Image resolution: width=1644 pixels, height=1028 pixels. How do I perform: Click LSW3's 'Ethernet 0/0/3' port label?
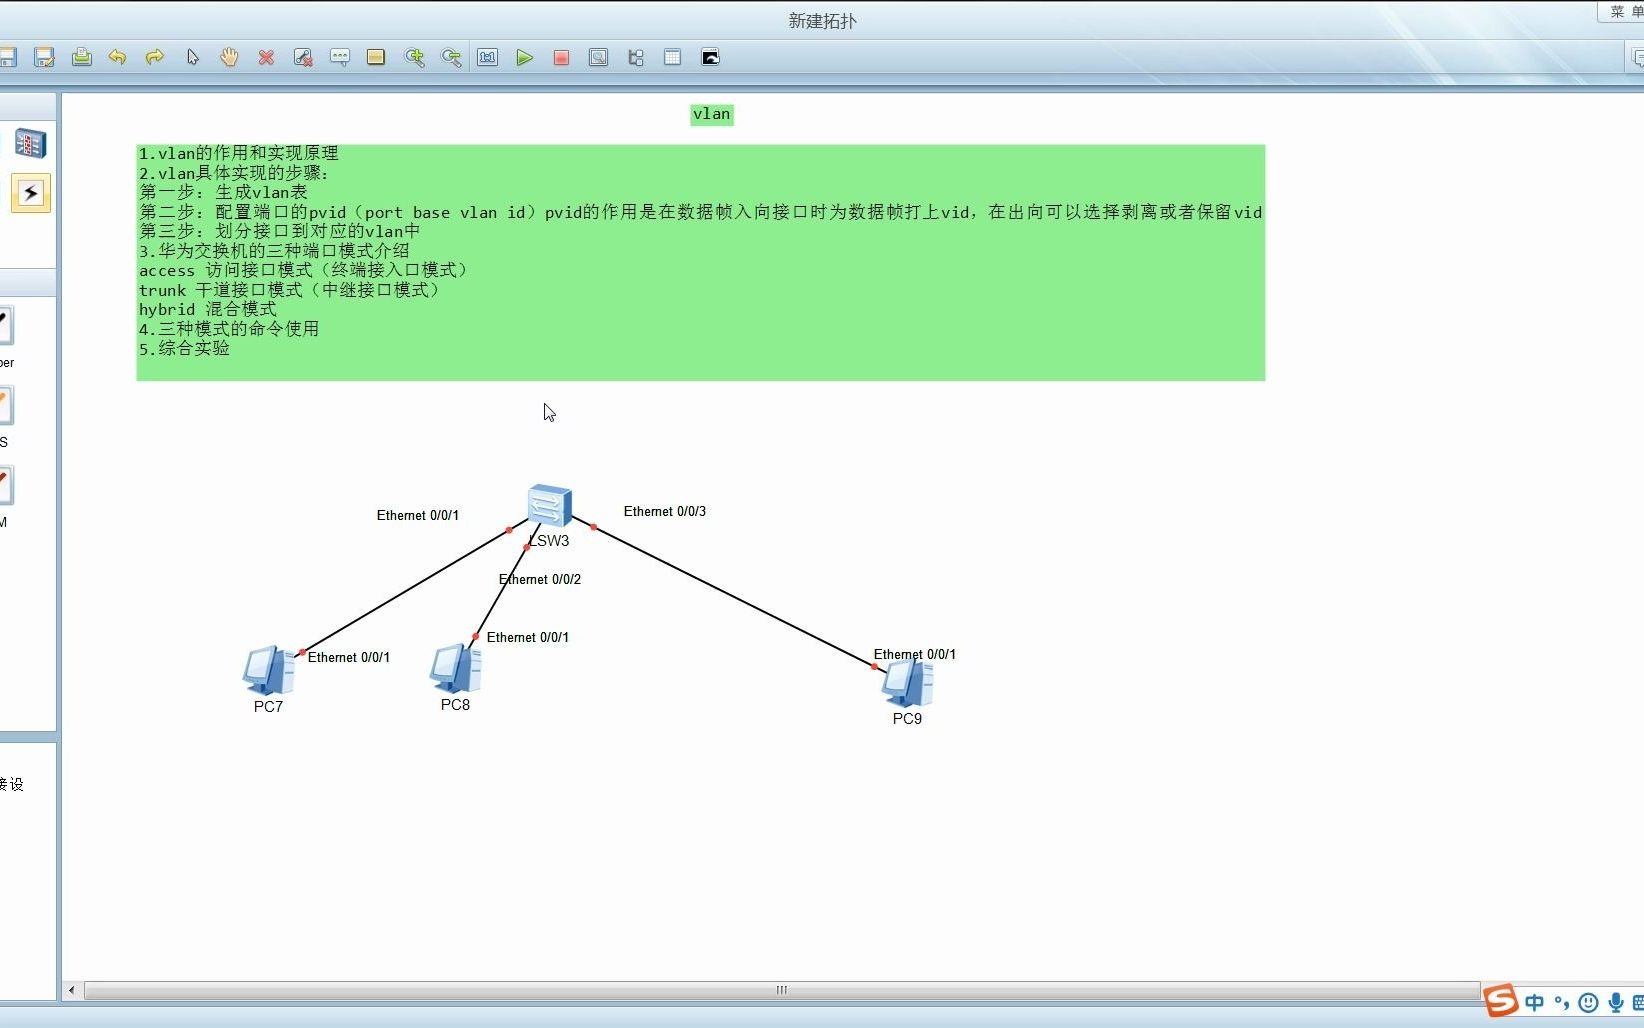(x=665, y=511)
